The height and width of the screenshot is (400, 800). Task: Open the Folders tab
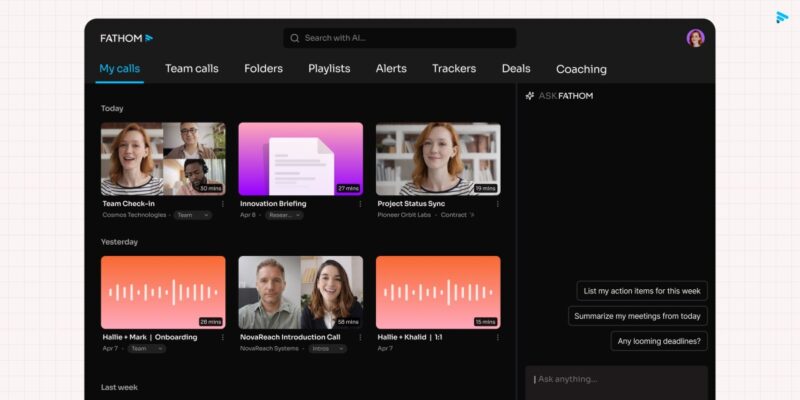coord(263,69)
